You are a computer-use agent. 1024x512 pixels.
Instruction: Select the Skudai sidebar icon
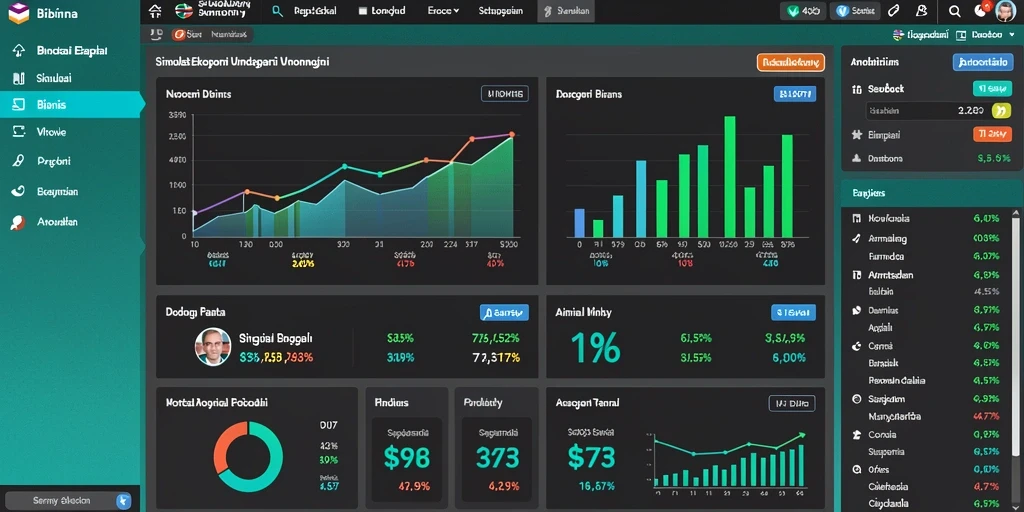[x=18, y=78]
